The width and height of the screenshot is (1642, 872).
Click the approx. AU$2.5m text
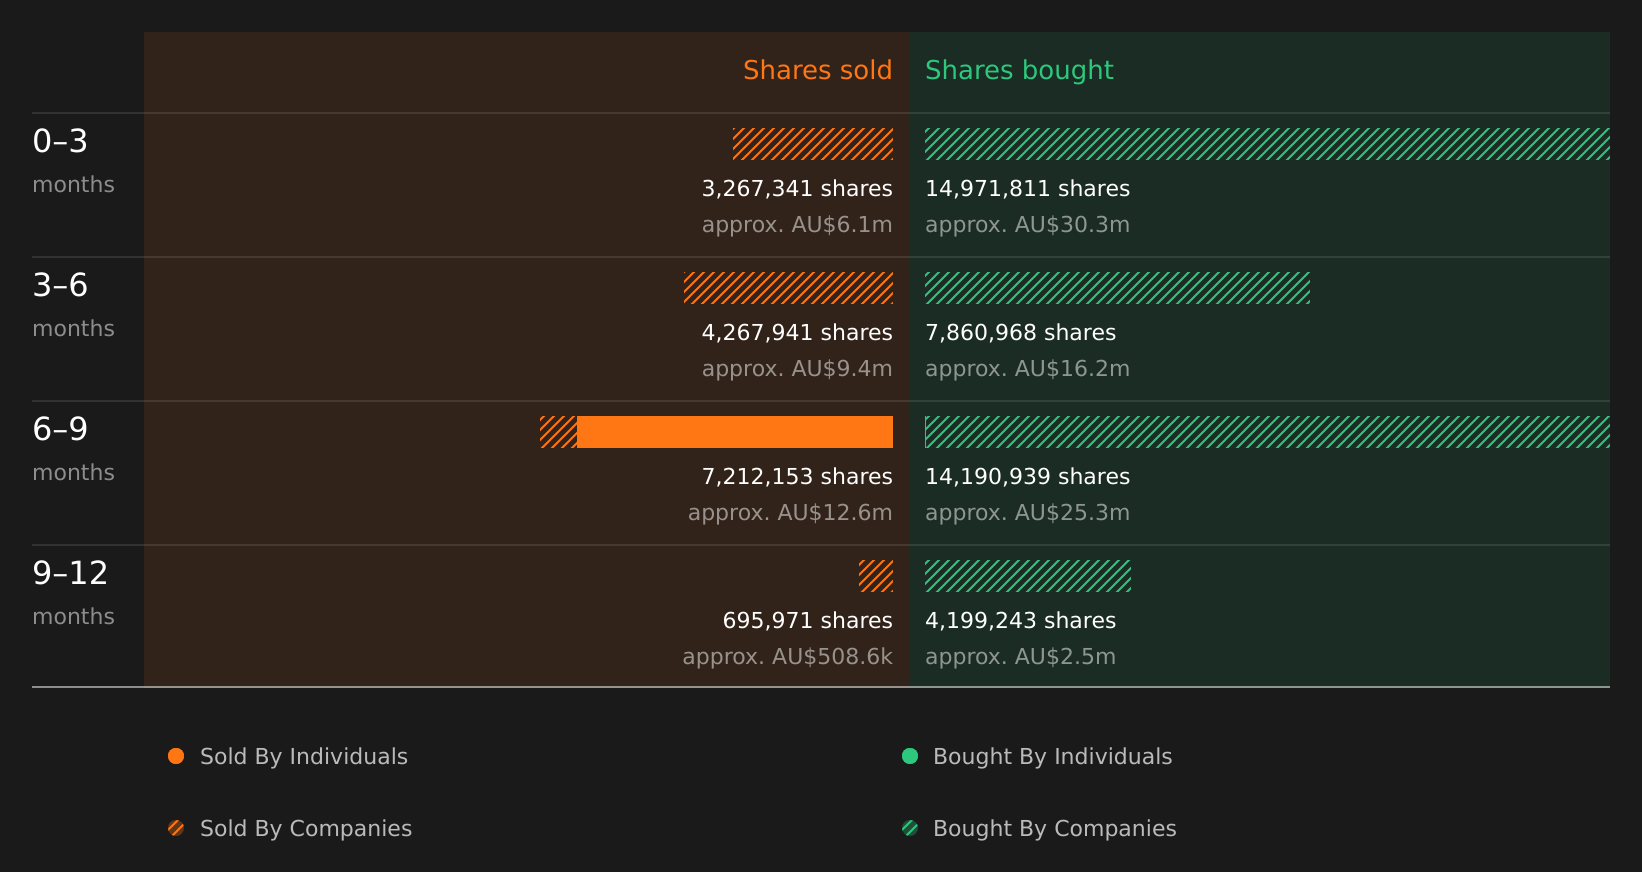pos(1020,657)
